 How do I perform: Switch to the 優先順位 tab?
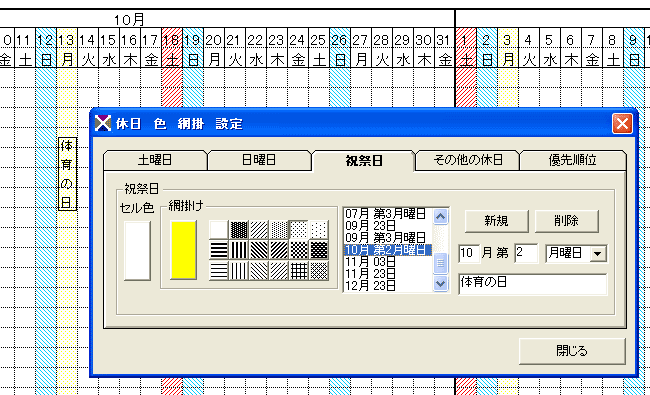pyautogui.click(x=572, y=160)
